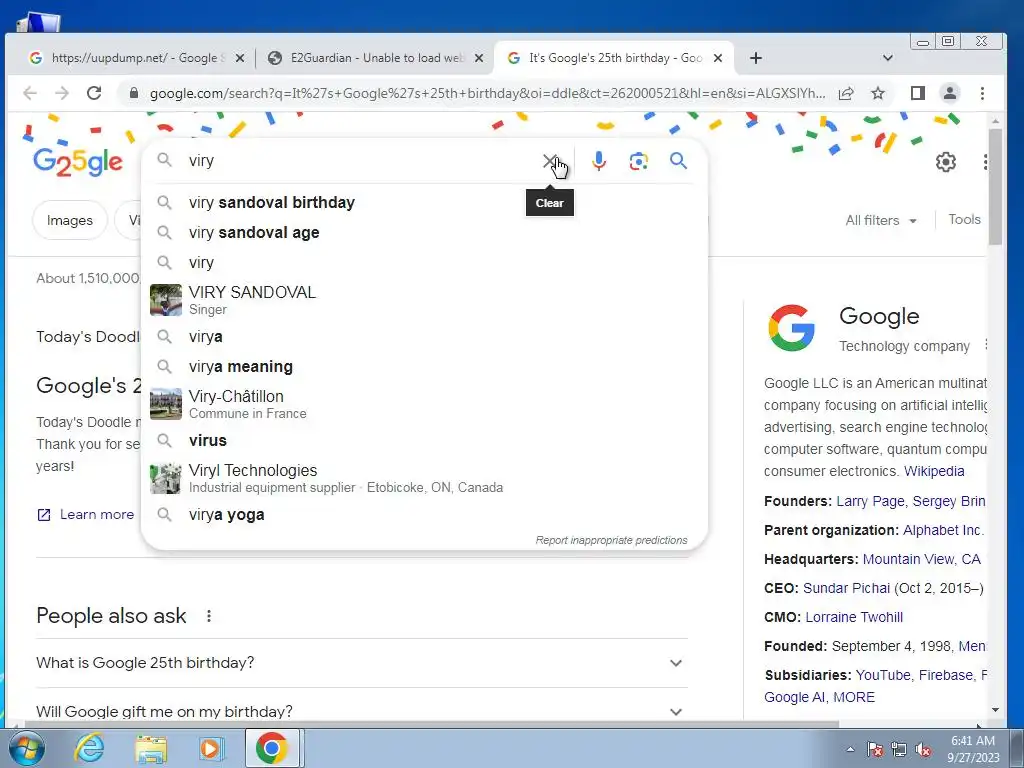Click the Google 25th birthday logo
The height and width of the screenshot is (768, 1024).
pos(78,161)
